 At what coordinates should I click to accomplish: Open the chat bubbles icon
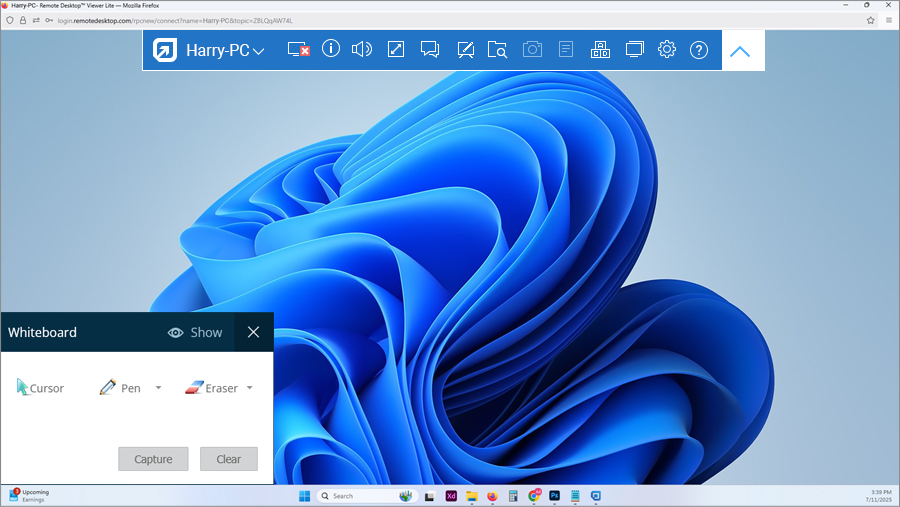click(430, 50)
